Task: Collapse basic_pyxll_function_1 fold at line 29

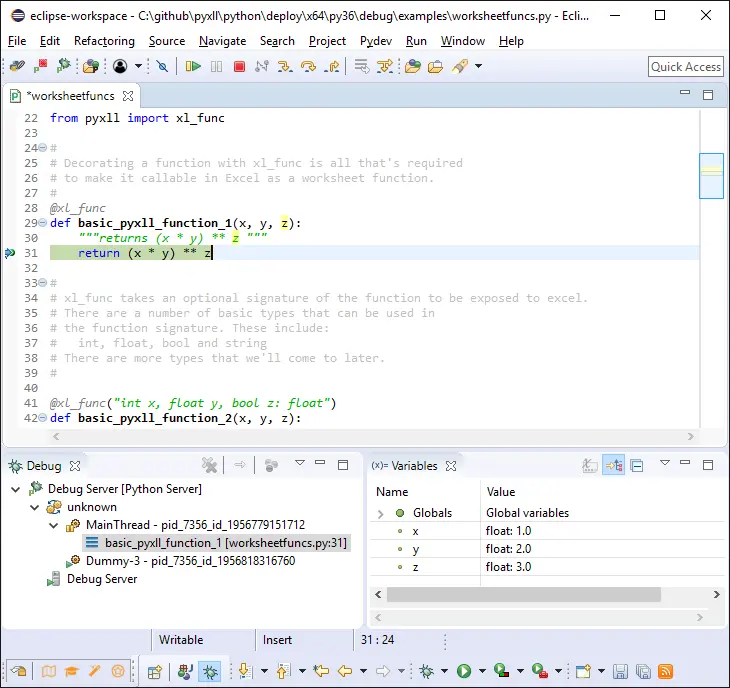Action: click(42, 223)
